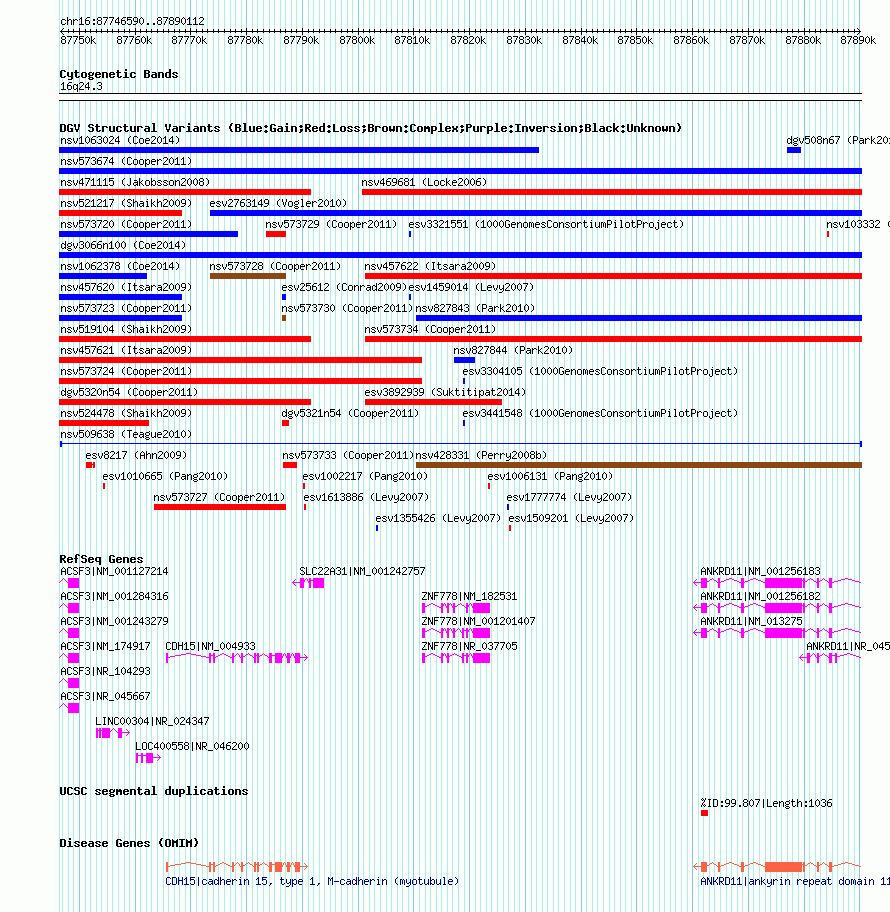Screen dimensions: 890x912
Task: Click the LINC00304 NR_024347 gene glyph
Action: pyautogui.click(x=113, y=733)
